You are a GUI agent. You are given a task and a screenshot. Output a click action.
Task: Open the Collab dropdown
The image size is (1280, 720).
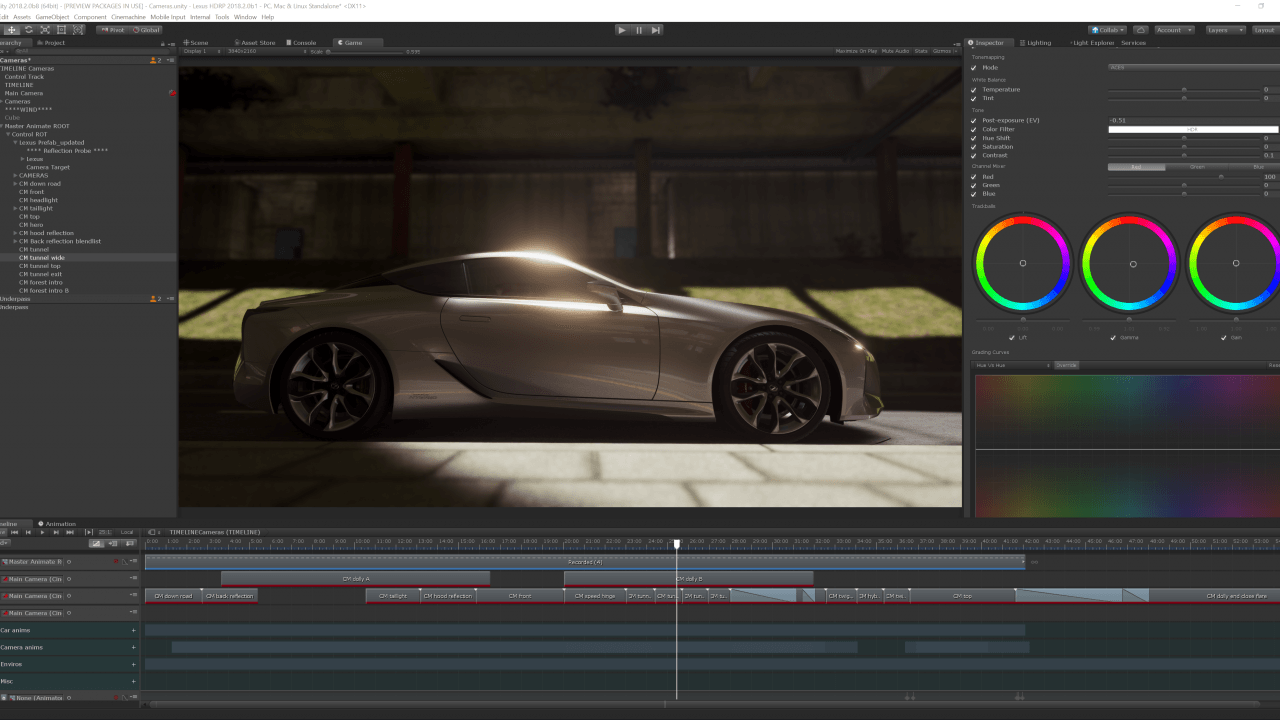(x=1108, y=30)
